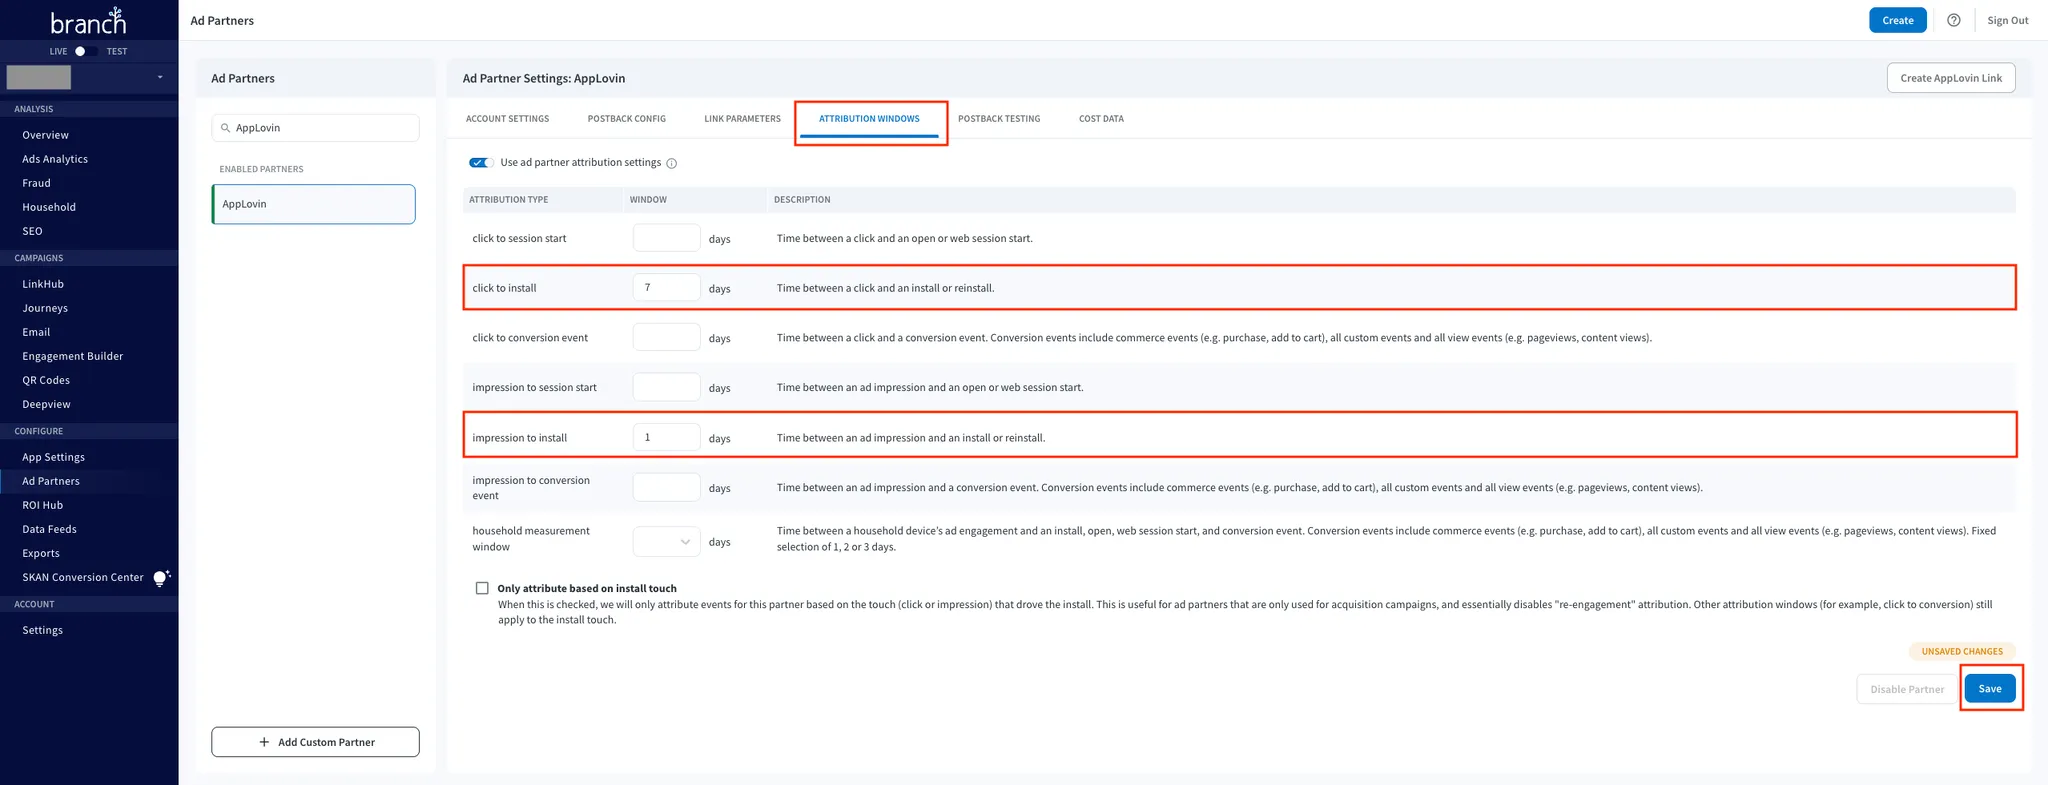Toggle Use ad partner attribution settings
The width and height of the screenshot is (2048, 785).
point(481,162)
